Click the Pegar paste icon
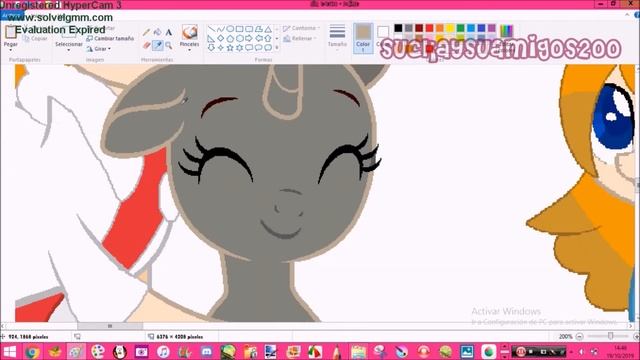This screenshot has width=640, height=360. coord(11,32)
